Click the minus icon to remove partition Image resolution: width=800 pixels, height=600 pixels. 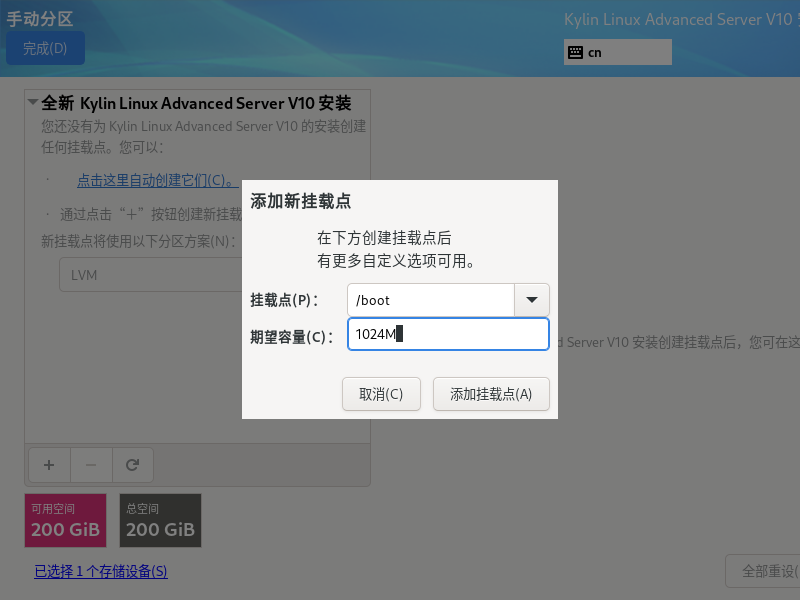(x=90, y=464)
